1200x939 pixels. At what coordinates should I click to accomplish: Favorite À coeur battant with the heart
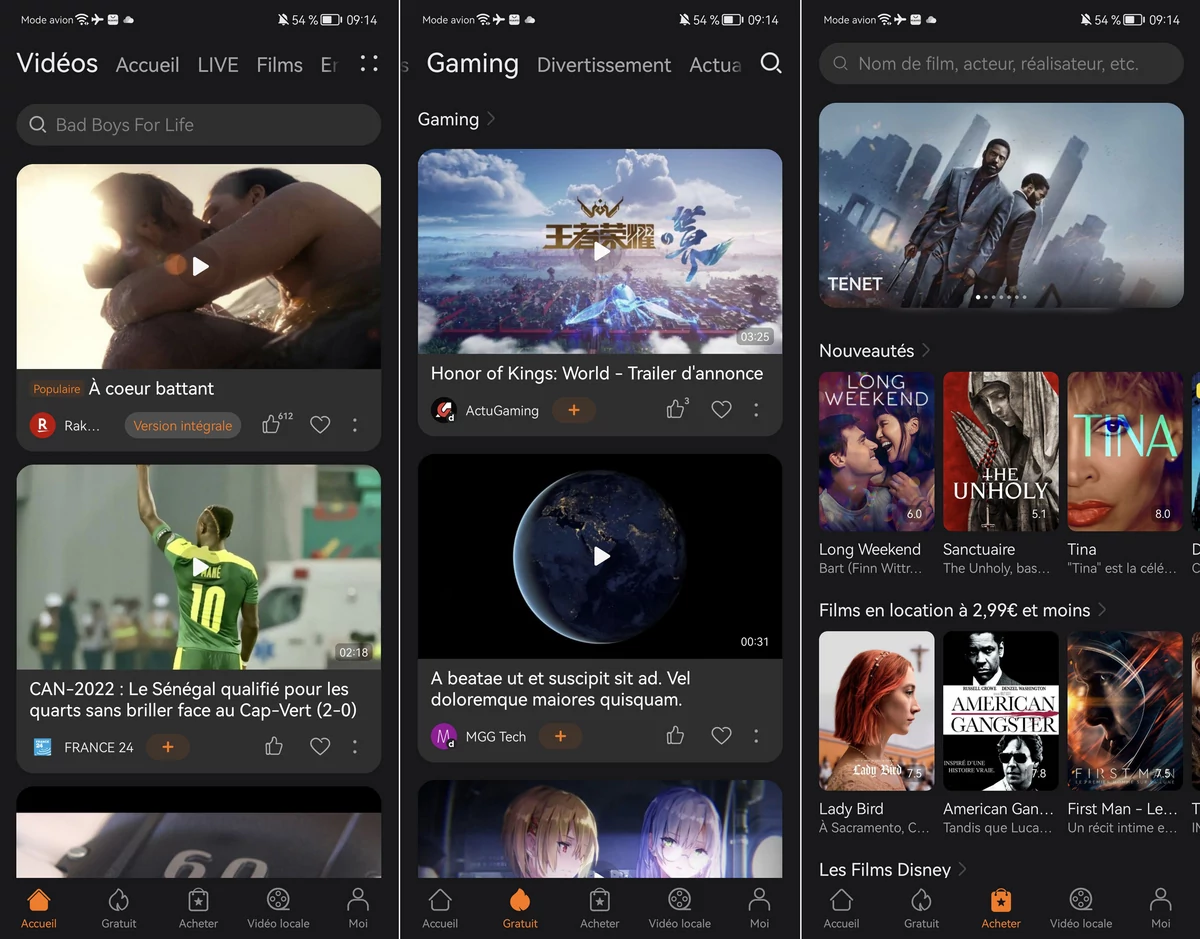click(320, 425)
